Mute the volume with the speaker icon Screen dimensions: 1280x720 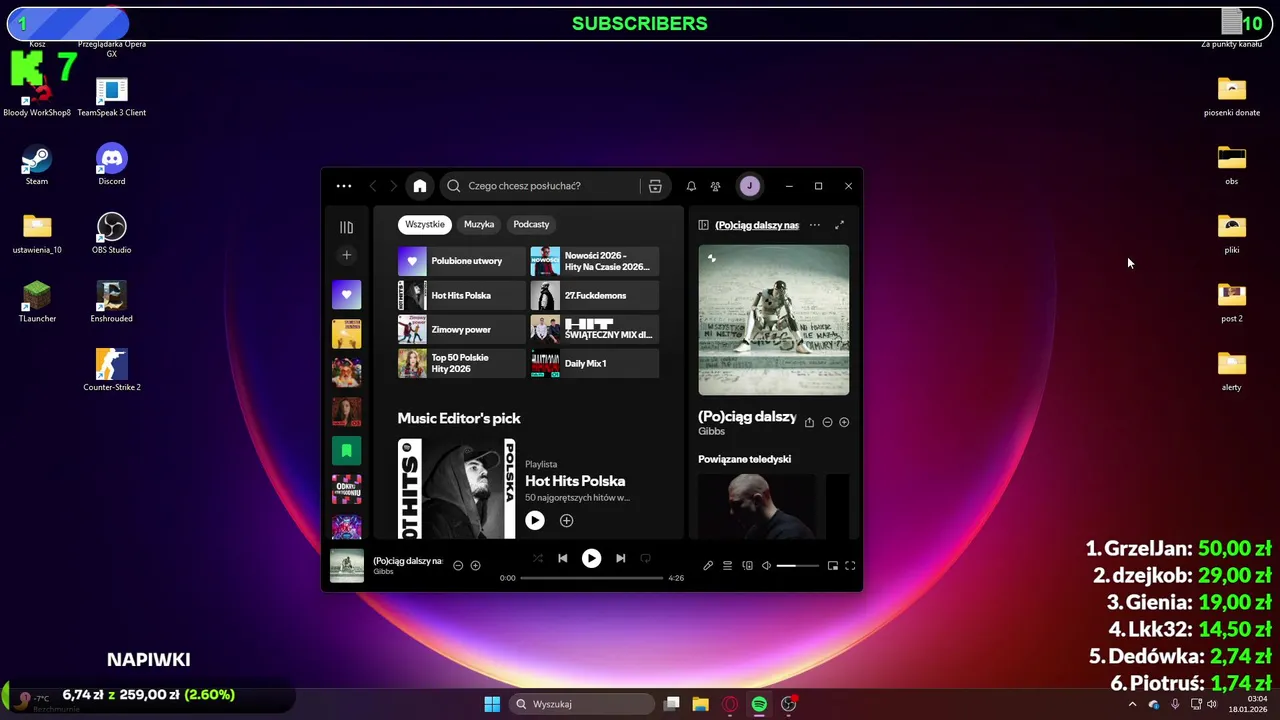767,566
